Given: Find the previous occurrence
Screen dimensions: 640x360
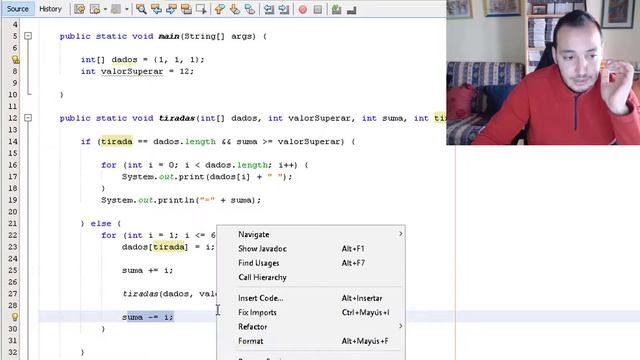Looking at the screenshot, I should [156, 9].
